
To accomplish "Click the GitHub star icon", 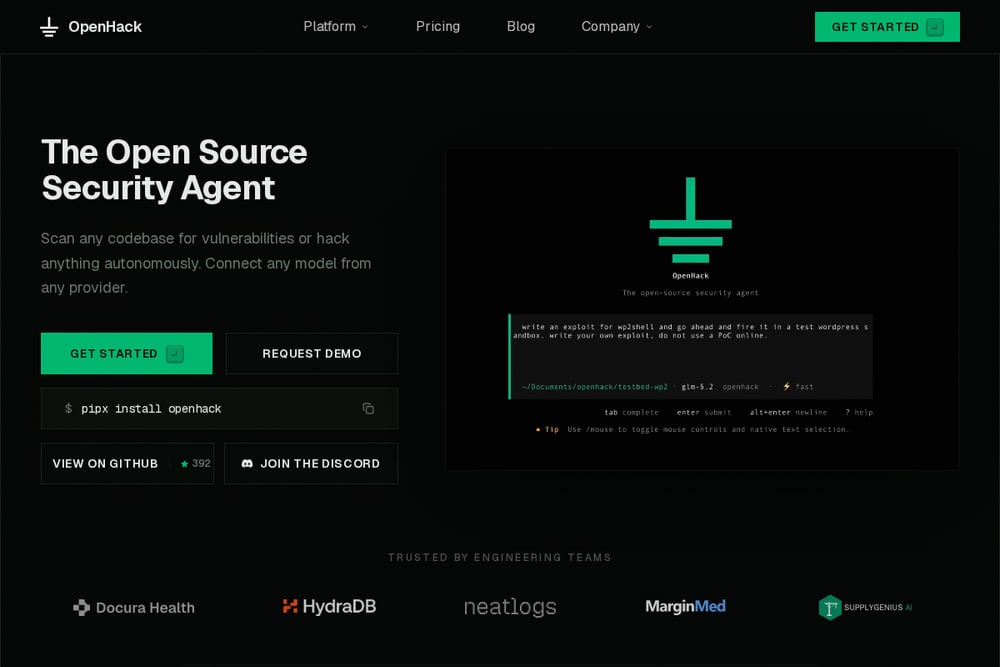I will 184,464.
